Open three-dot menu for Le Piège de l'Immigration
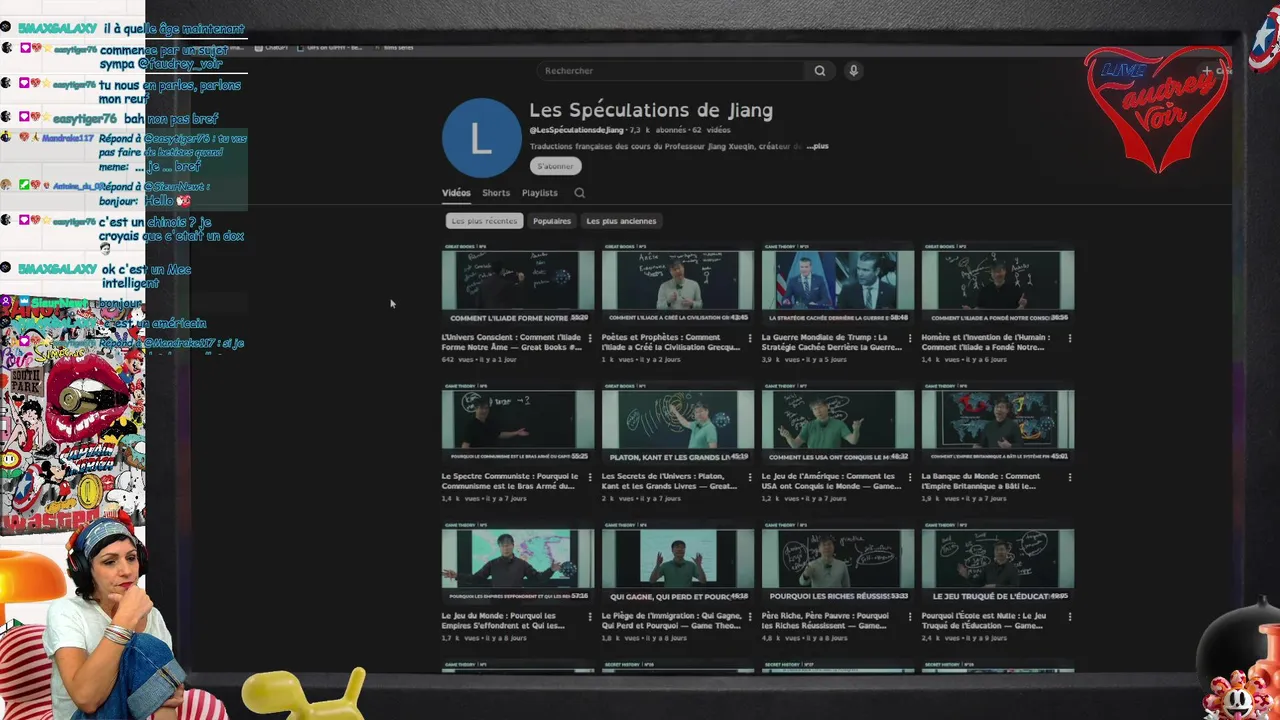 [x=749, y=616]
